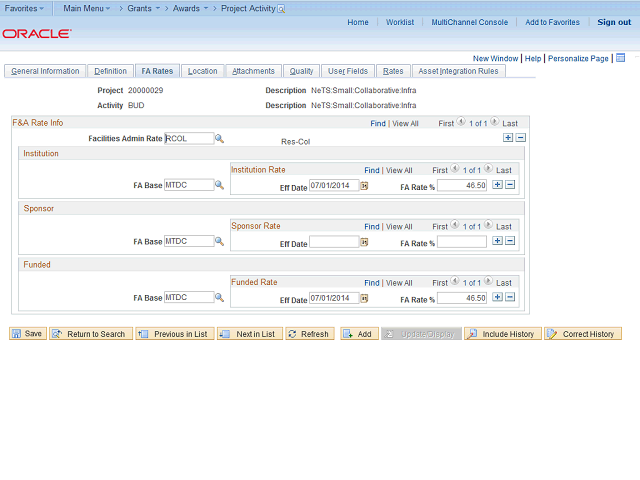Click the Correct History button

point(583,333)
